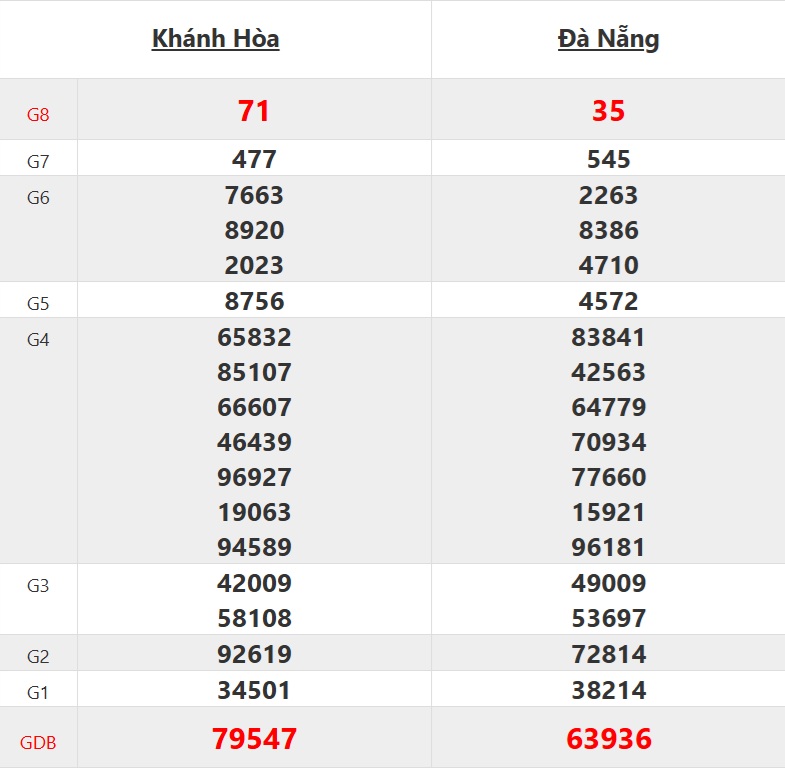Click Đà Nẵng G1 number 38214
The image size is (785, 768).
(x=608, y=690)
